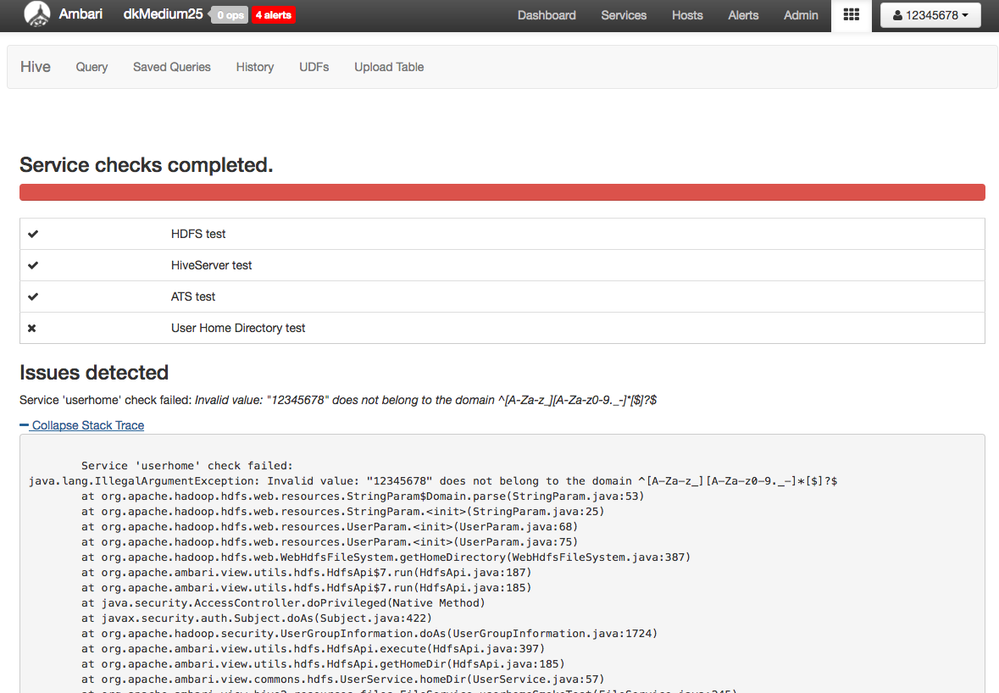Click the Issues detected heading

pos(94,372)
